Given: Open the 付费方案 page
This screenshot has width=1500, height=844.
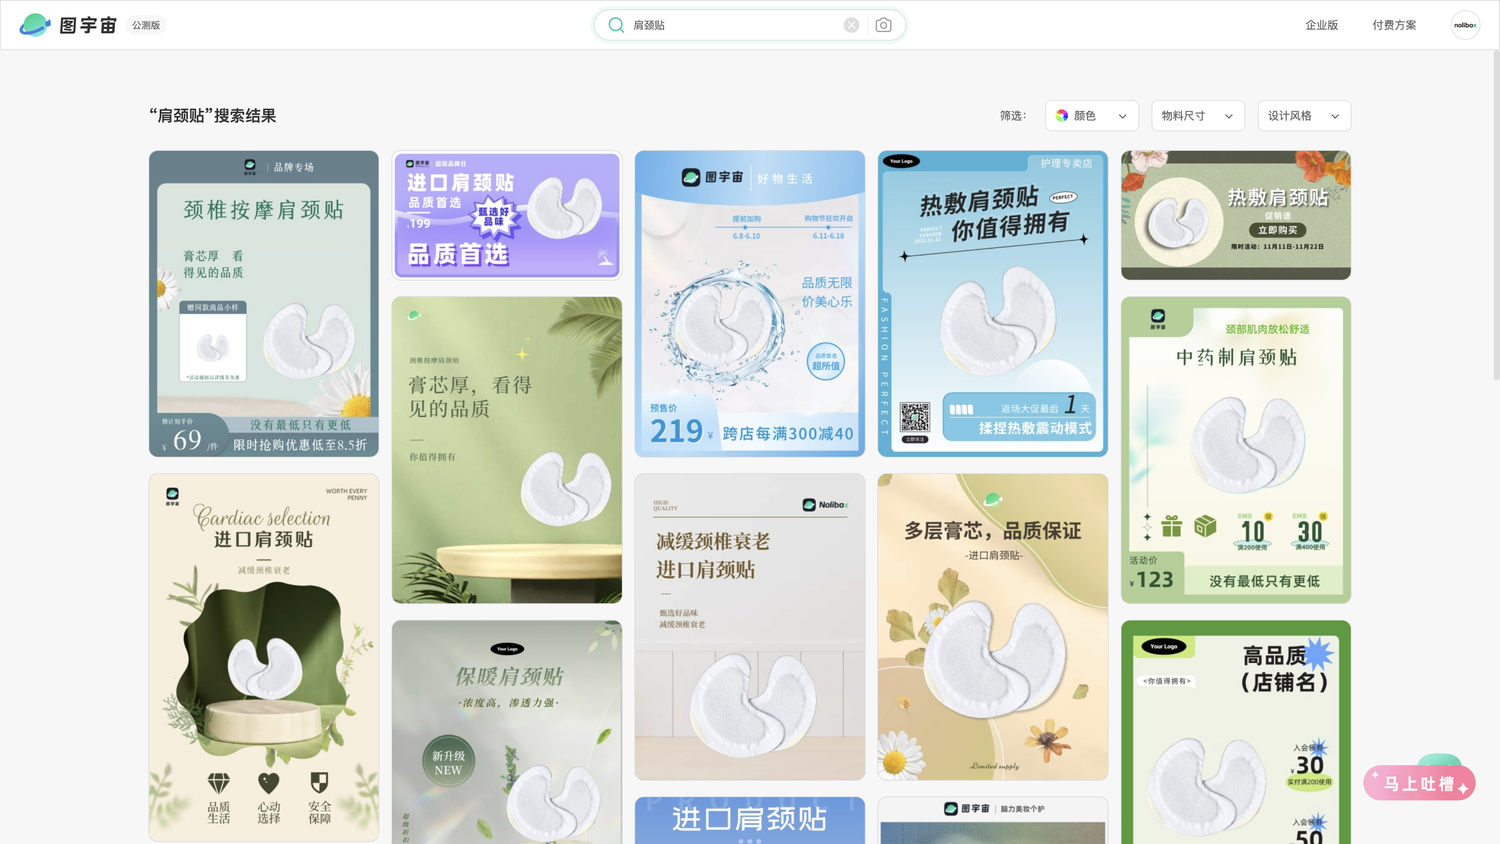Looking at the screenshot, I should click(x=1394, y=25).
